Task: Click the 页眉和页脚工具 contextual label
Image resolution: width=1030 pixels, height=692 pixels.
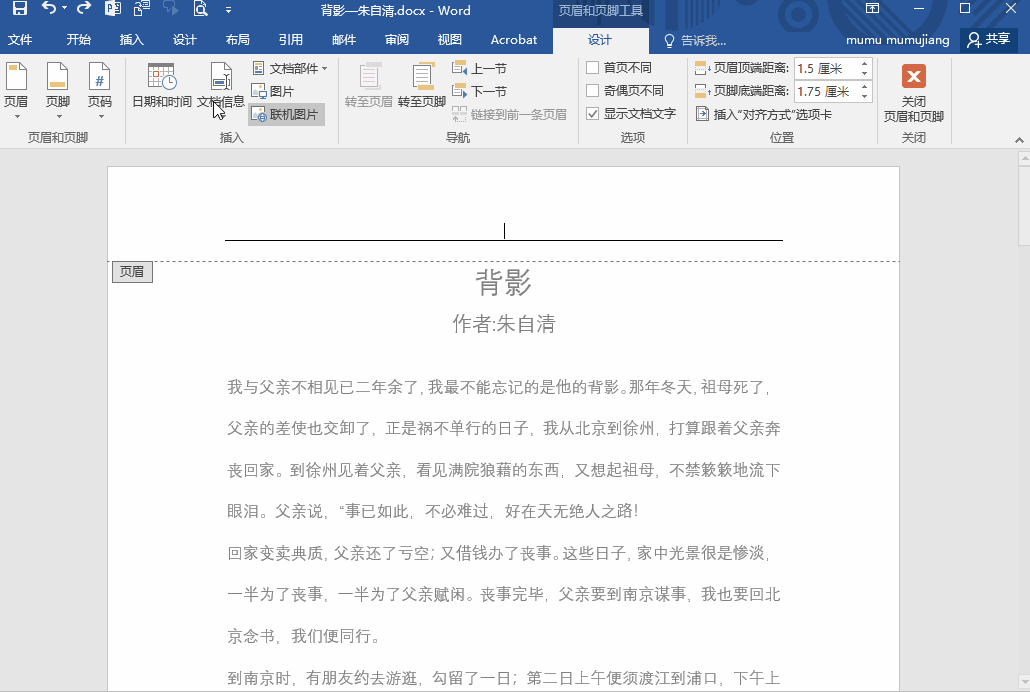Action: [x=600, y=11]
